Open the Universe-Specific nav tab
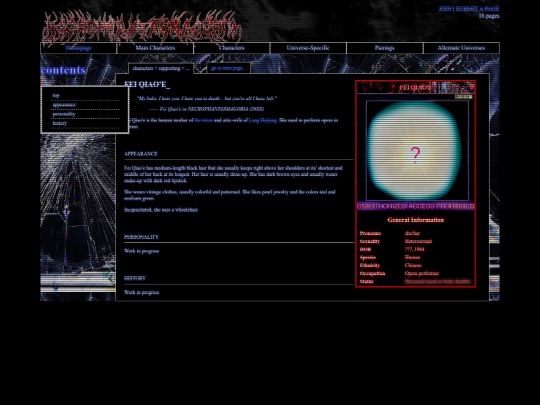Viewport: 540px width, 405px height. click(x=308, y=48)
